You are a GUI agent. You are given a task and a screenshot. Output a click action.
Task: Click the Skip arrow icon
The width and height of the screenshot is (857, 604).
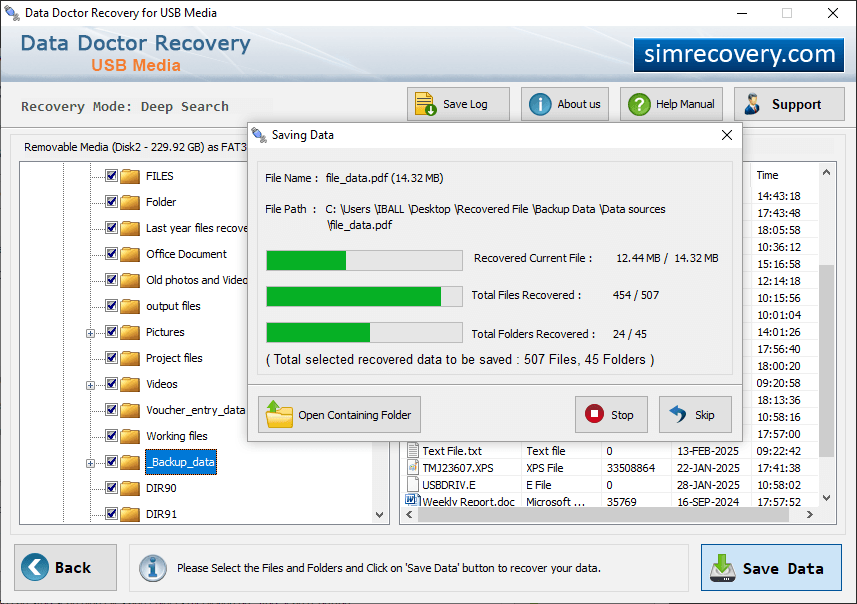coord(678,414)
